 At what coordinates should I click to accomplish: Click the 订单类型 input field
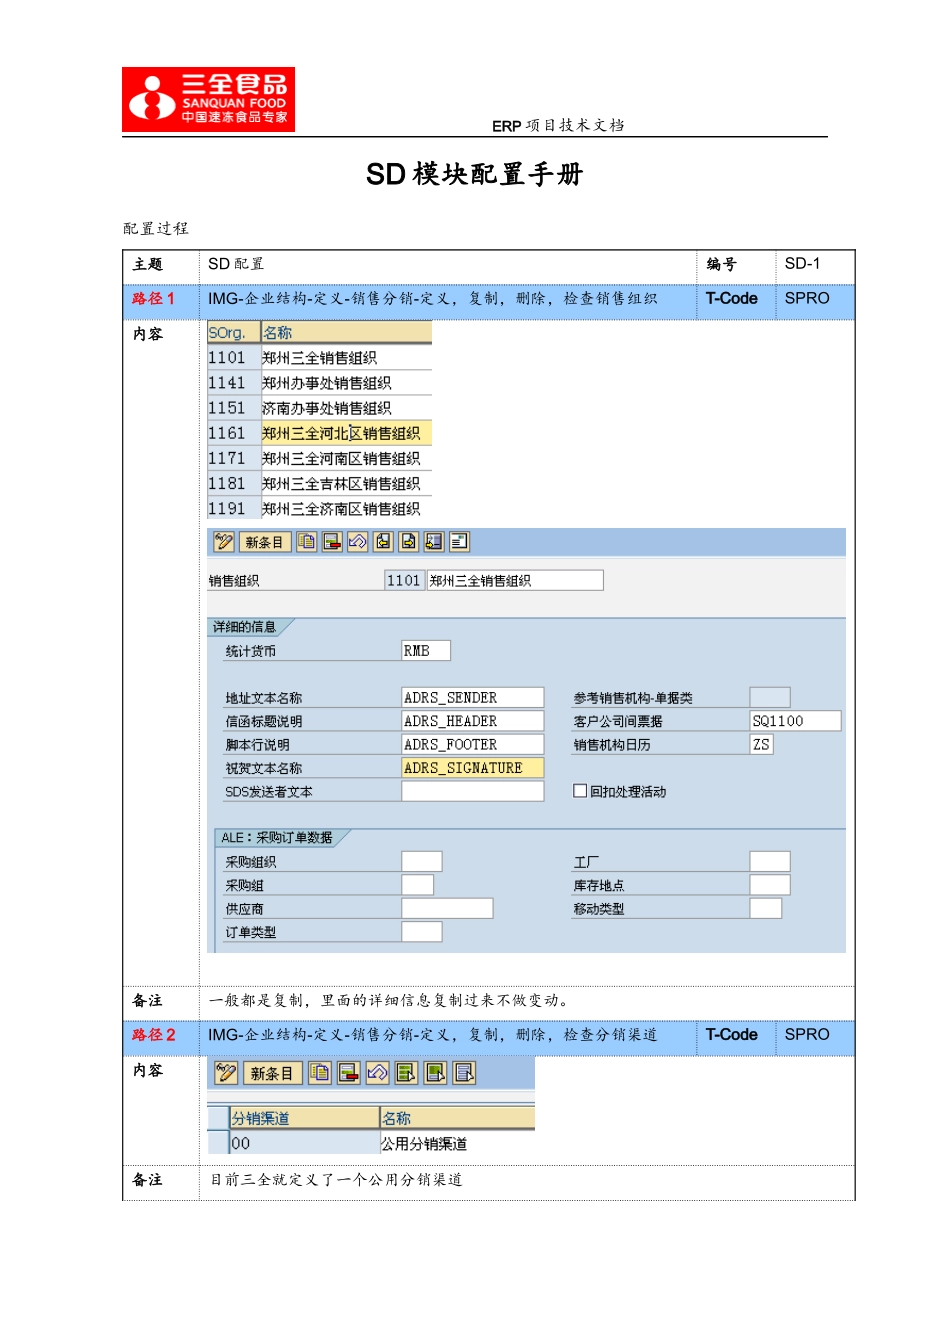pos(422,932)
